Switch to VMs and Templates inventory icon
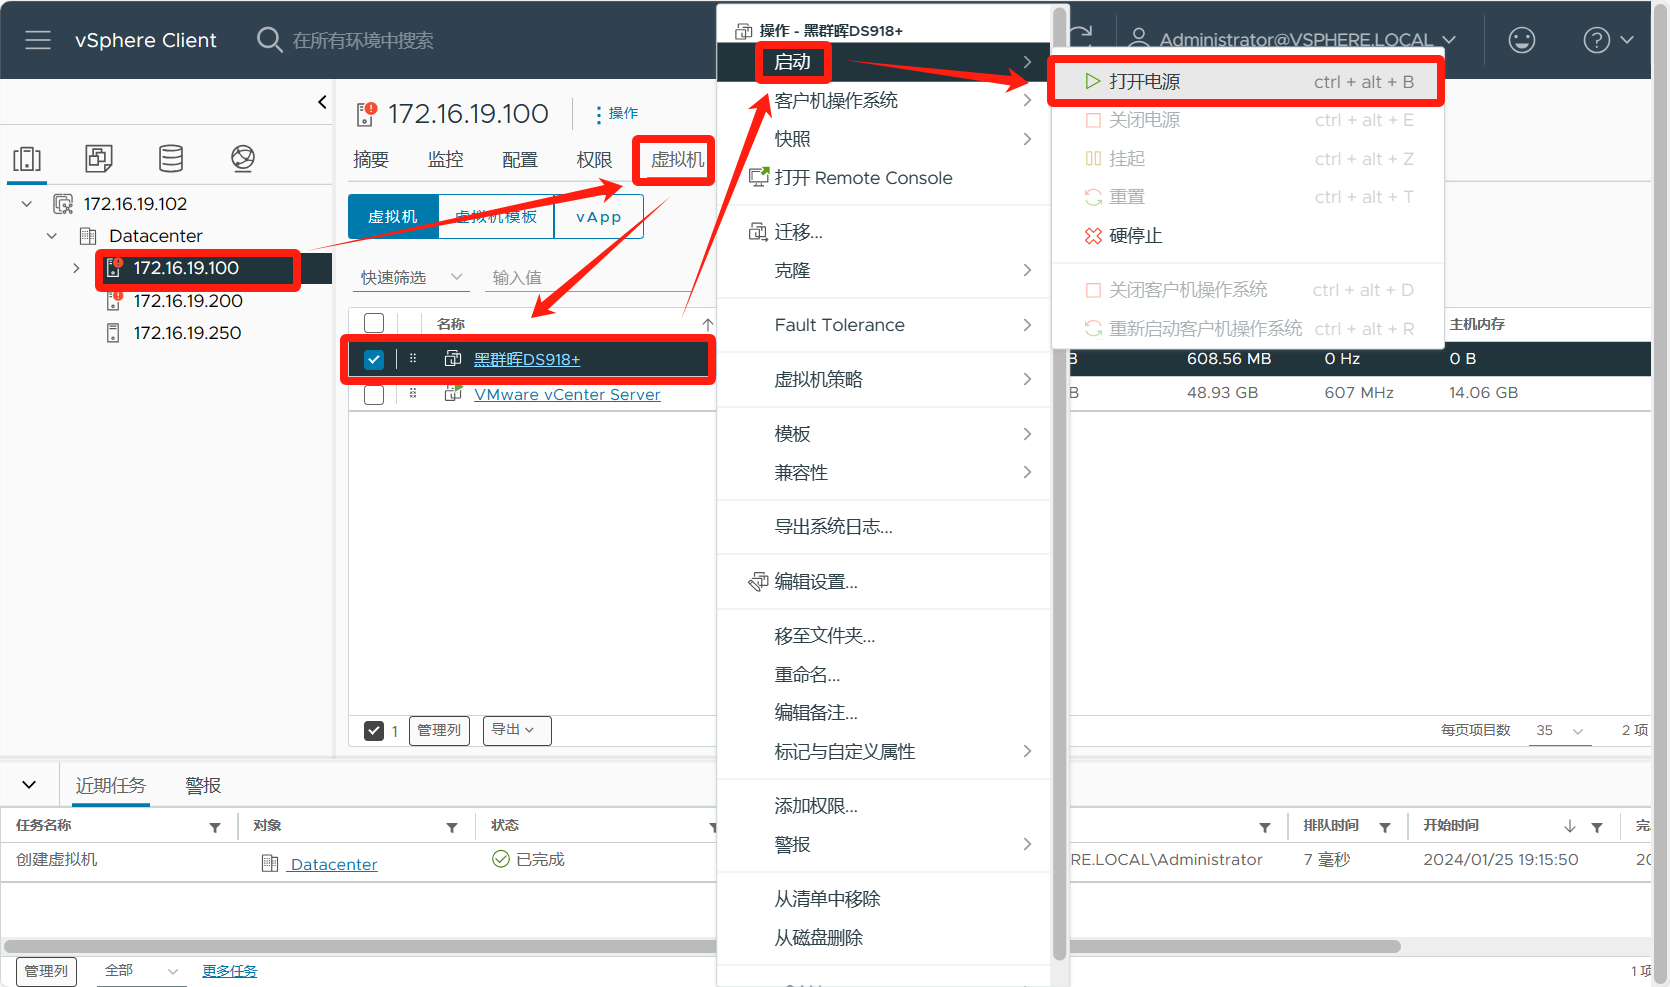The image size is (1670, 987). click(x=99, y=159)
